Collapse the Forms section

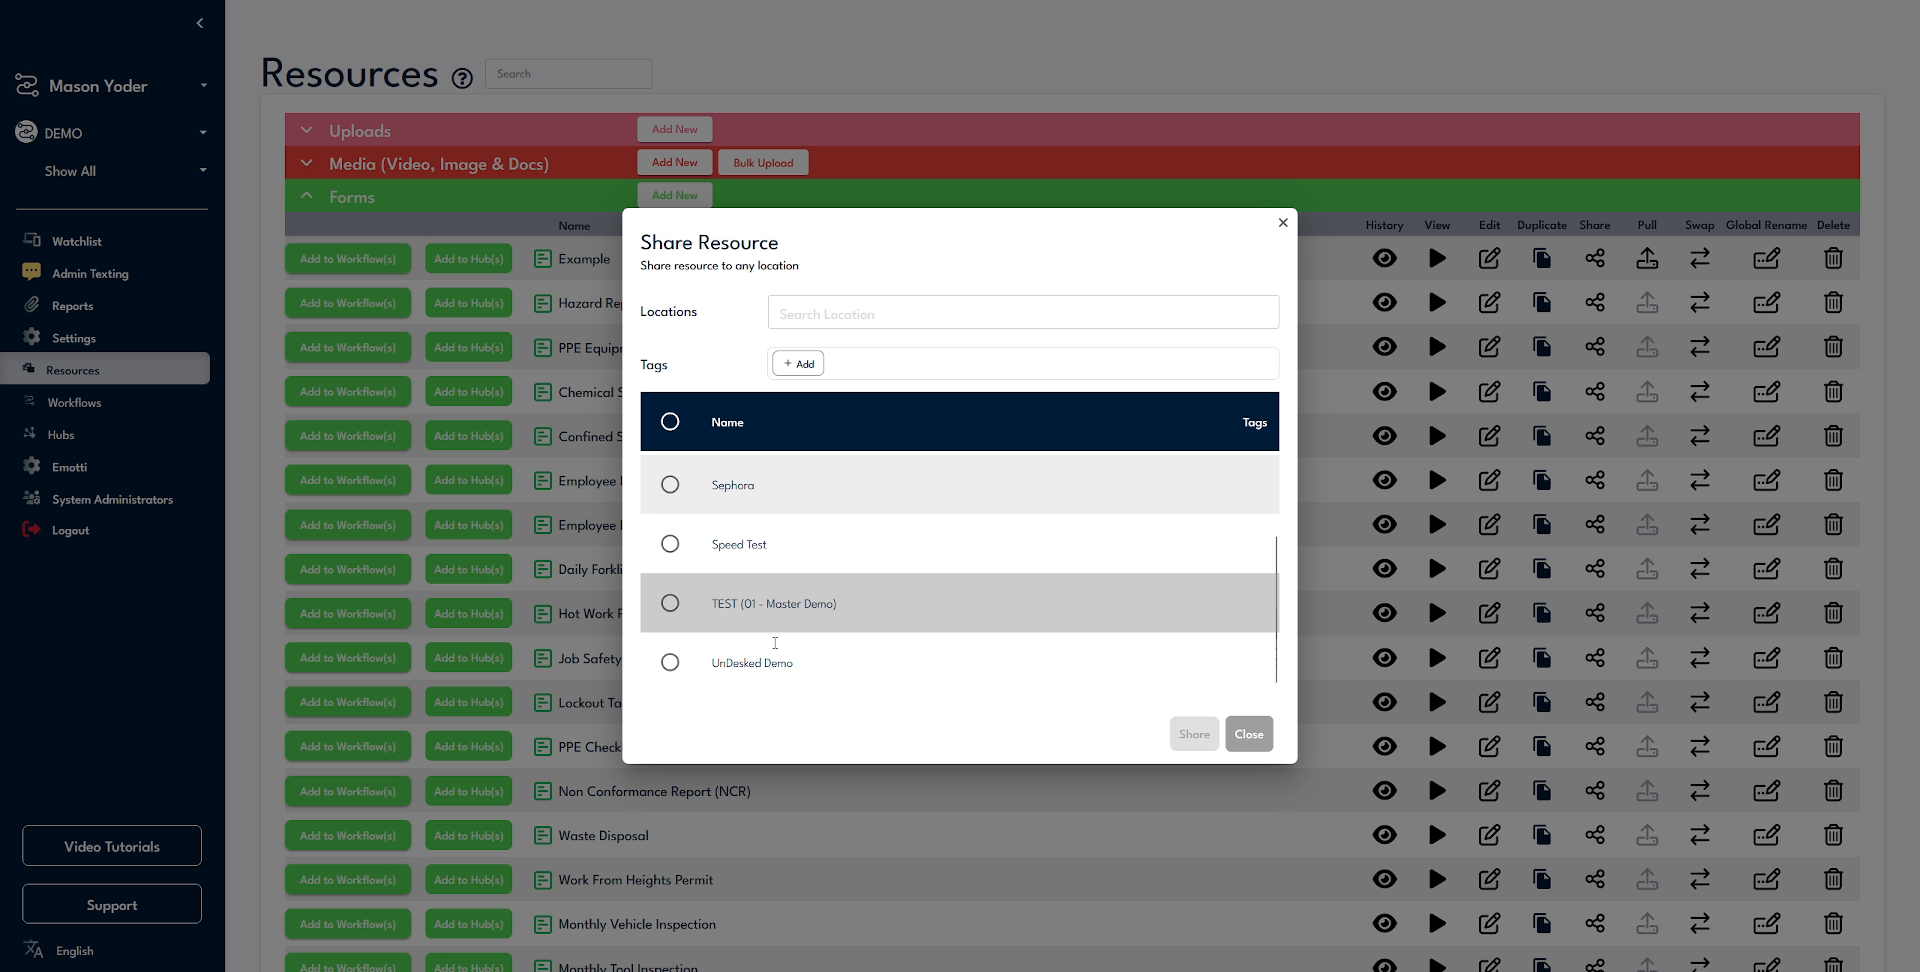click(306, 195)
